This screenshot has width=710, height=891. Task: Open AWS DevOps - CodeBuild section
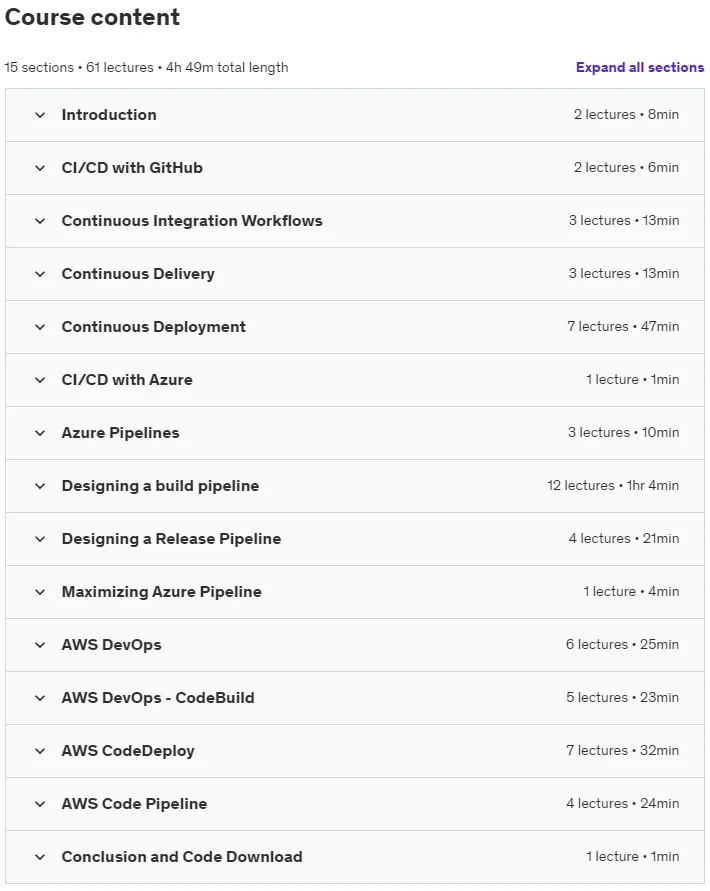point(158,698)
